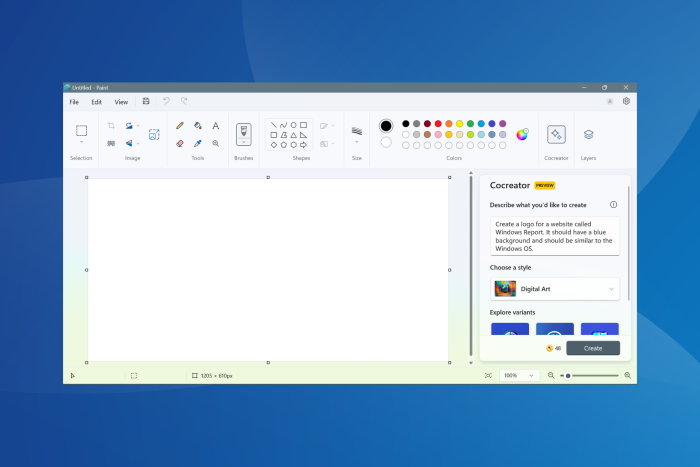Select the third logo variant thumbnail

click(600, 329)
